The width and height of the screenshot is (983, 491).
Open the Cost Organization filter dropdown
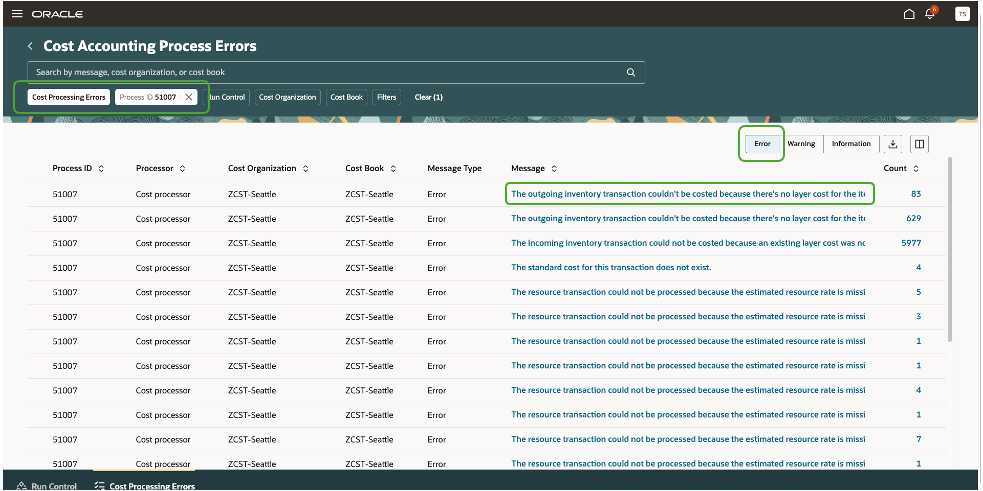coord(287,97)
